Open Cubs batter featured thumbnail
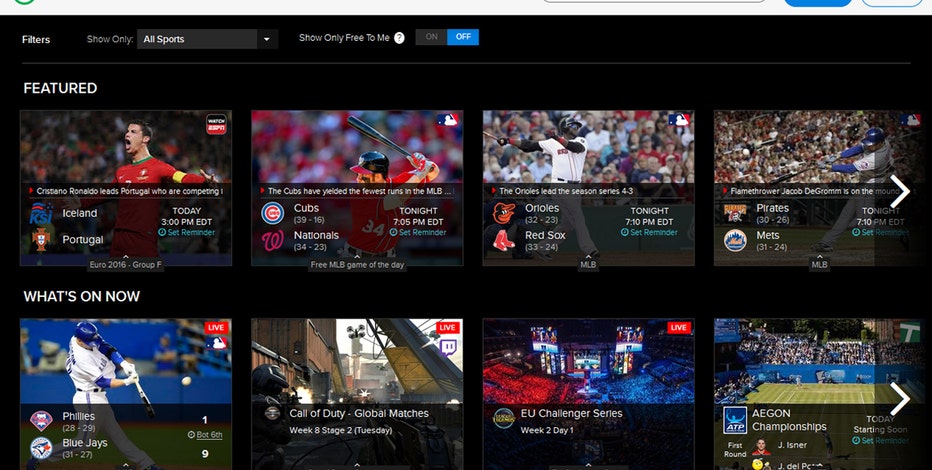Viewport: 932px width, 470px height. (x=357, y=147)
